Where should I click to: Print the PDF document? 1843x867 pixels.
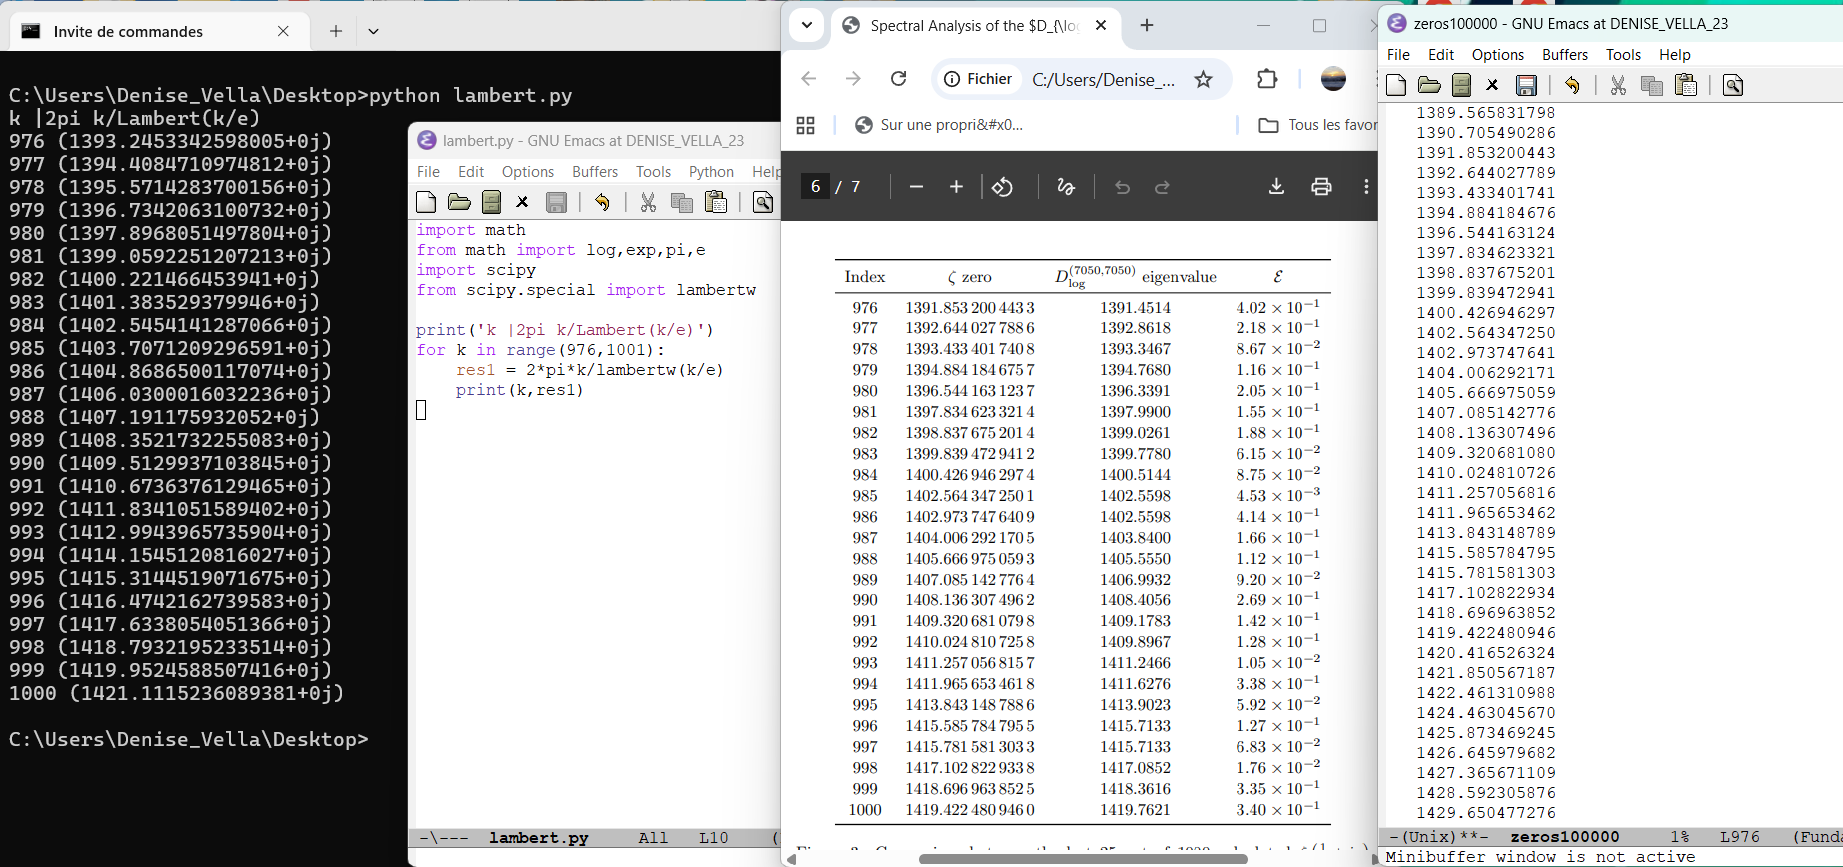tap(1321, 187)
